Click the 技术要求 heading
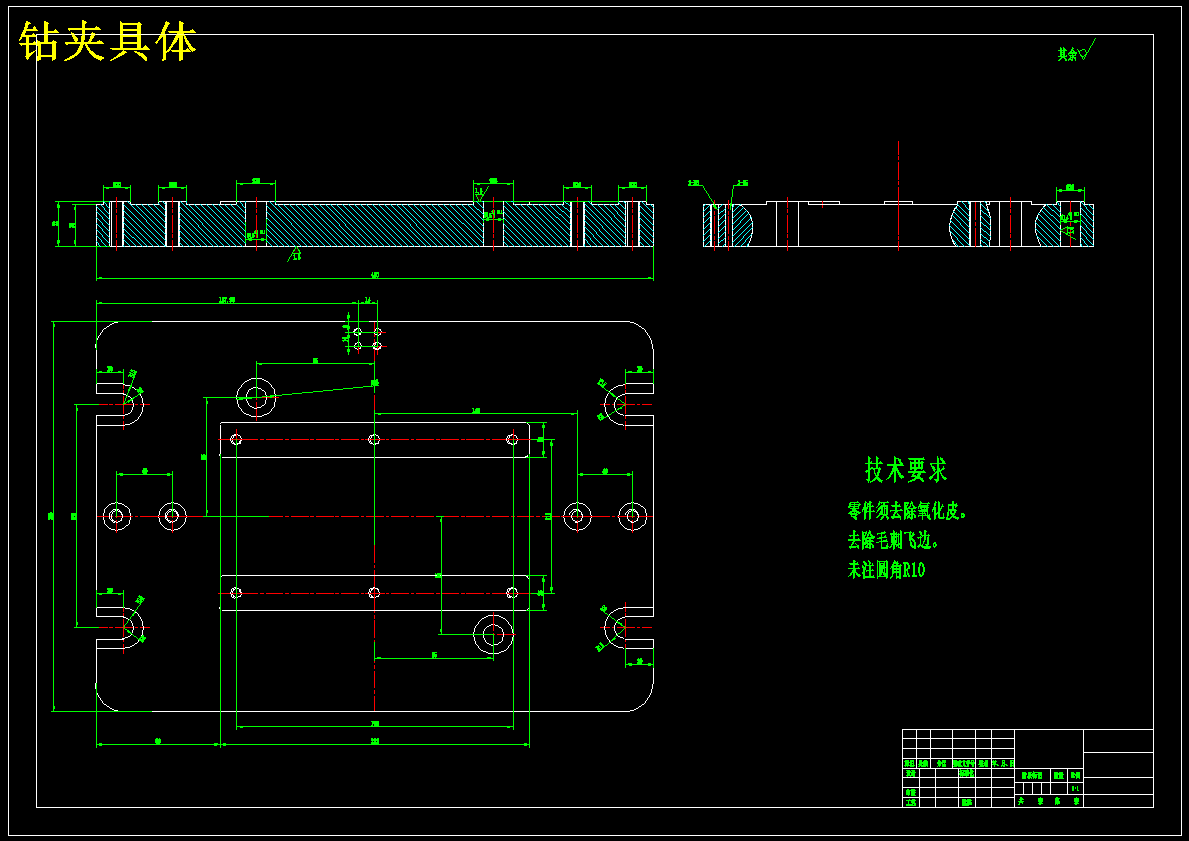The height and width of the screenshot is (841, 1189). click(906, 470)
